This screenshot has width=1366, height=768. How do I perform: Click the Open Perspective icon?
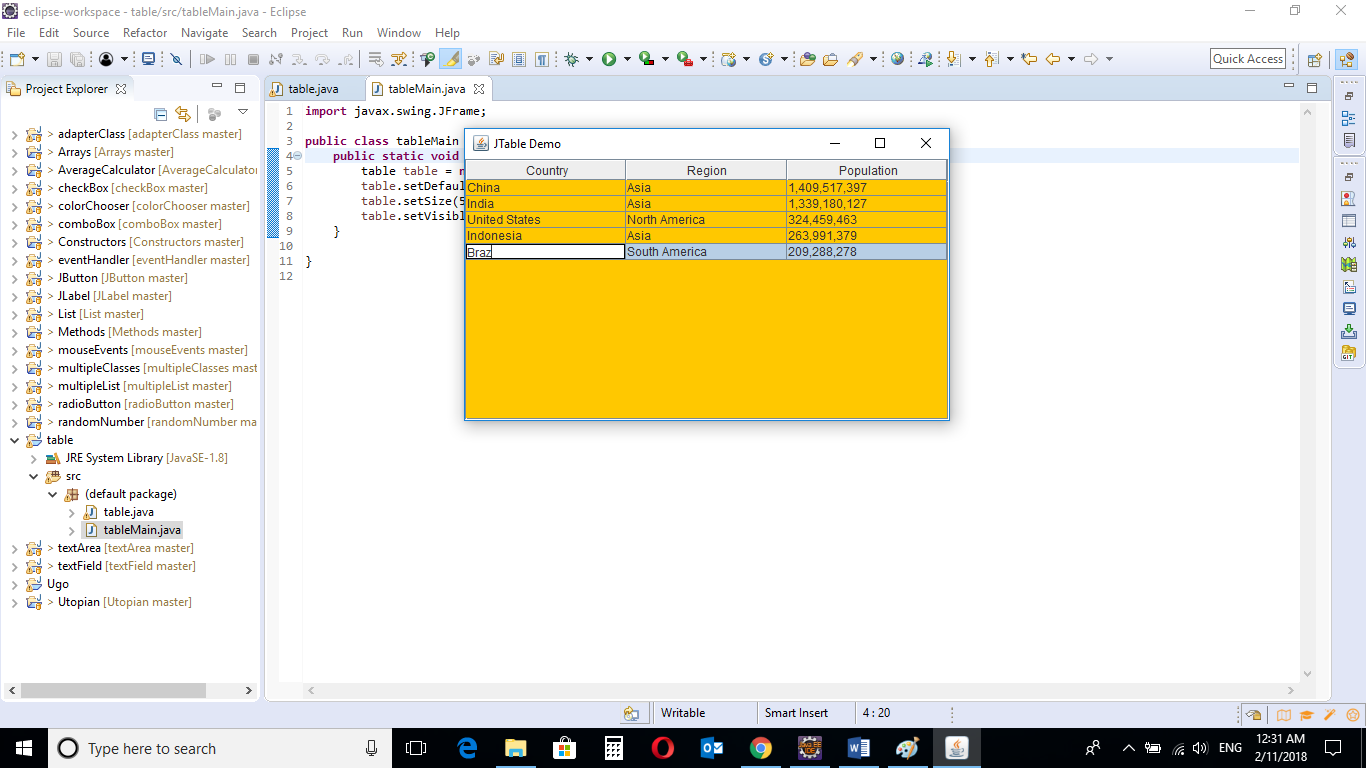(x=1315, y=60)
